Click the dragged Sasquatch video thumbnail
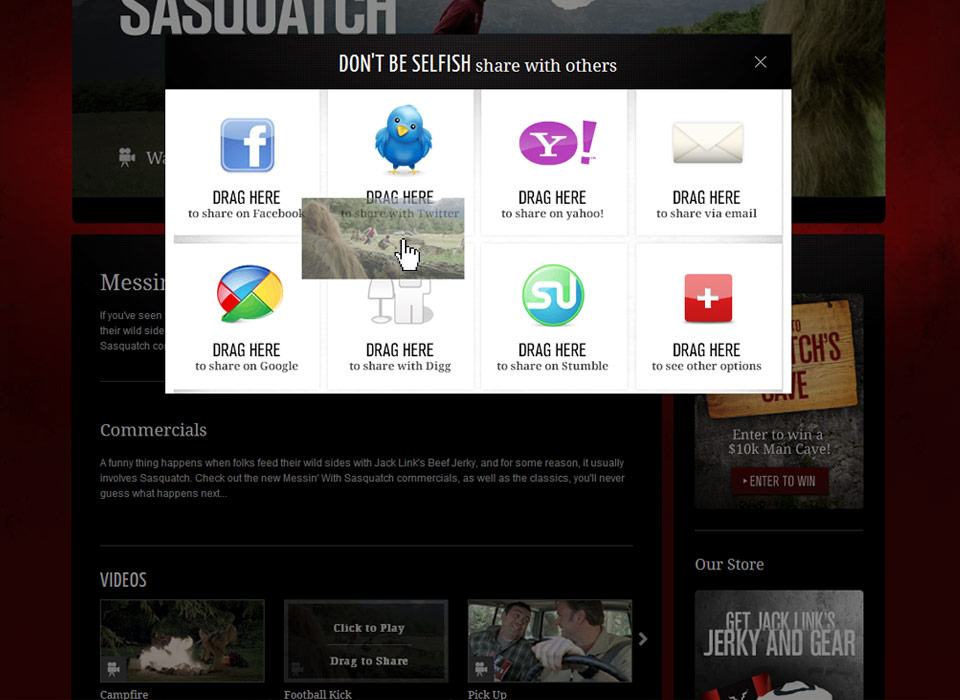 [x=383, y=238]
